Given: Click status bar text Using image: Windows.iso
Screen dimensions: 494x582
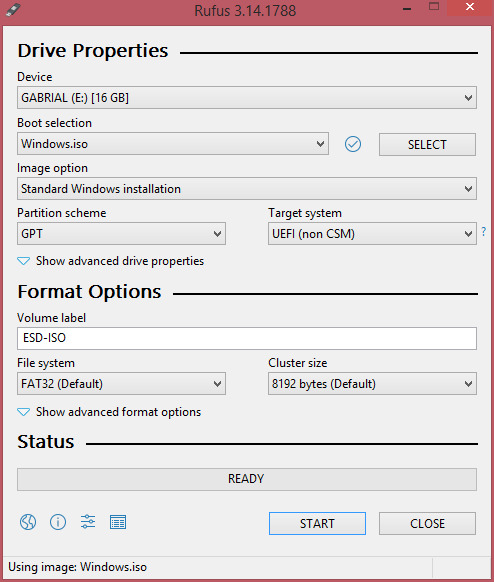Looking at the screenshot, I should coord(78,567).
